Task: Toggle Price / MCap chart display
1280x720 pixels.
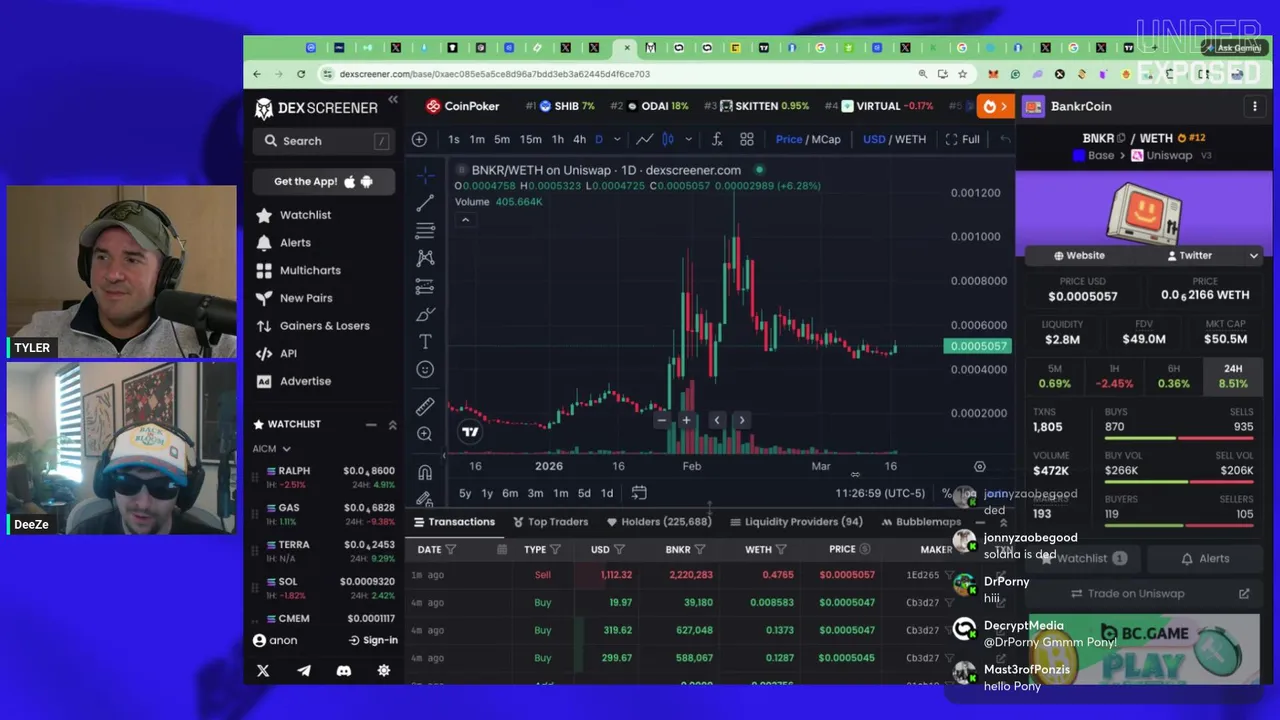Action: [808, 139]
